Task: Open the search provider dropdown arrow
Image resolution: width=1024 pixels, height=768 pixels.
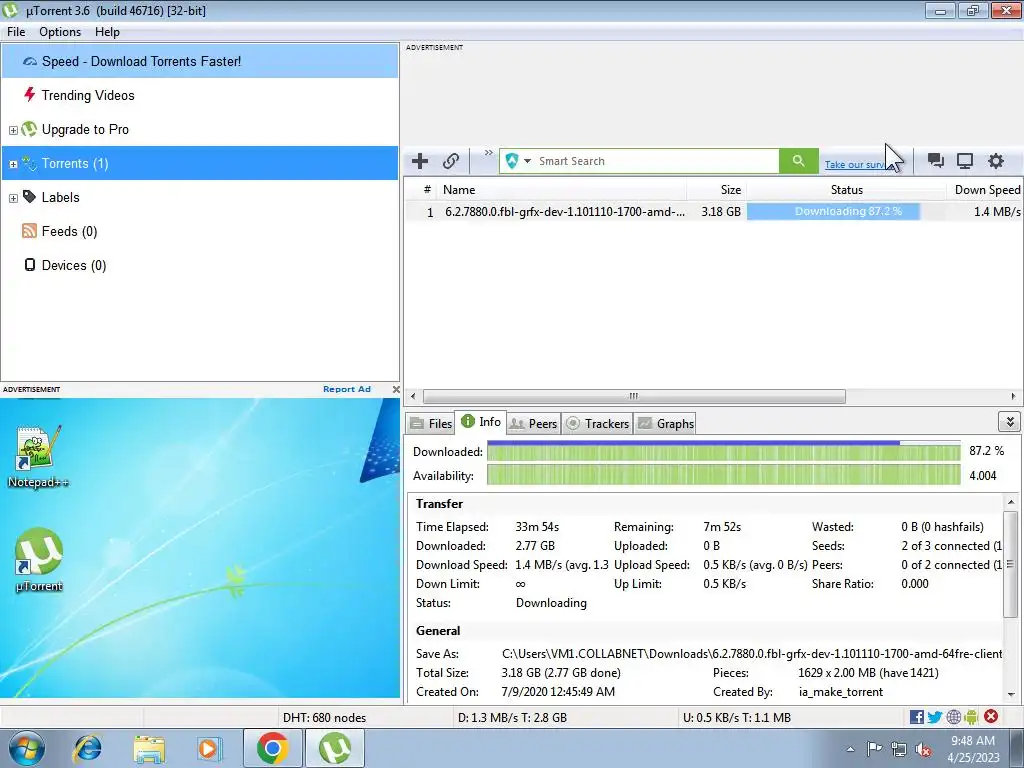Action: 527,161
